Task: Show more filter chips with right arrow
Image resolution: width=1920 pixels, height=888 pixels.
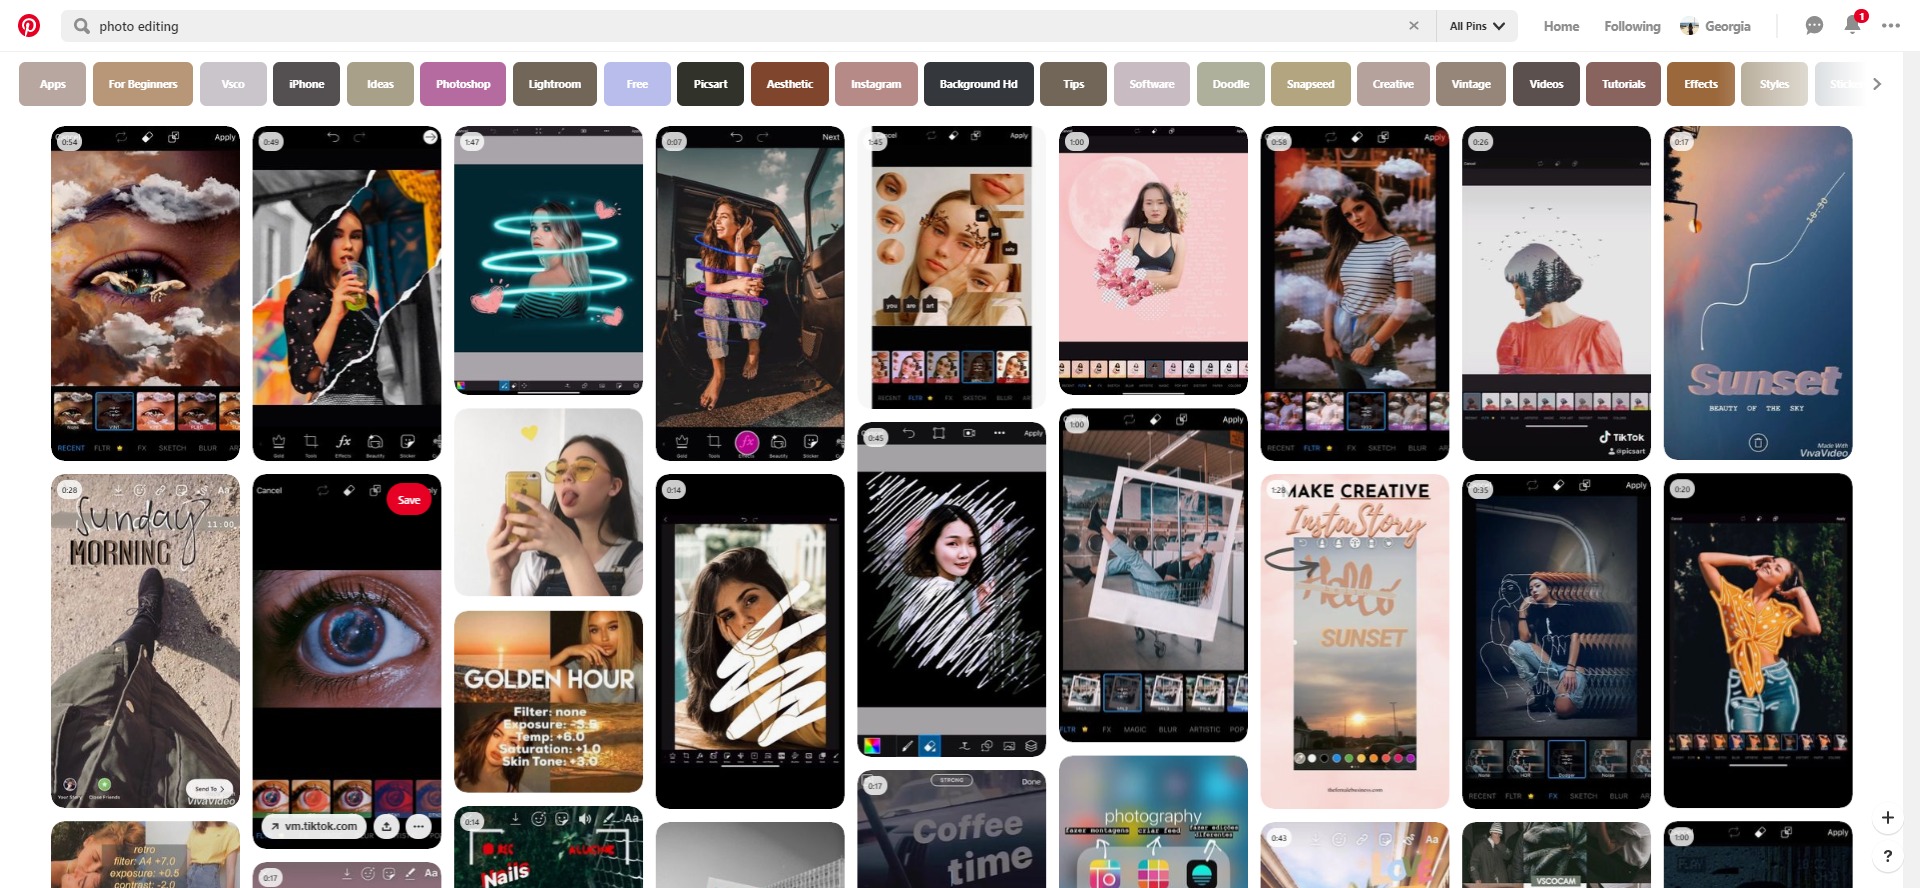Action: pos(1877,84)
